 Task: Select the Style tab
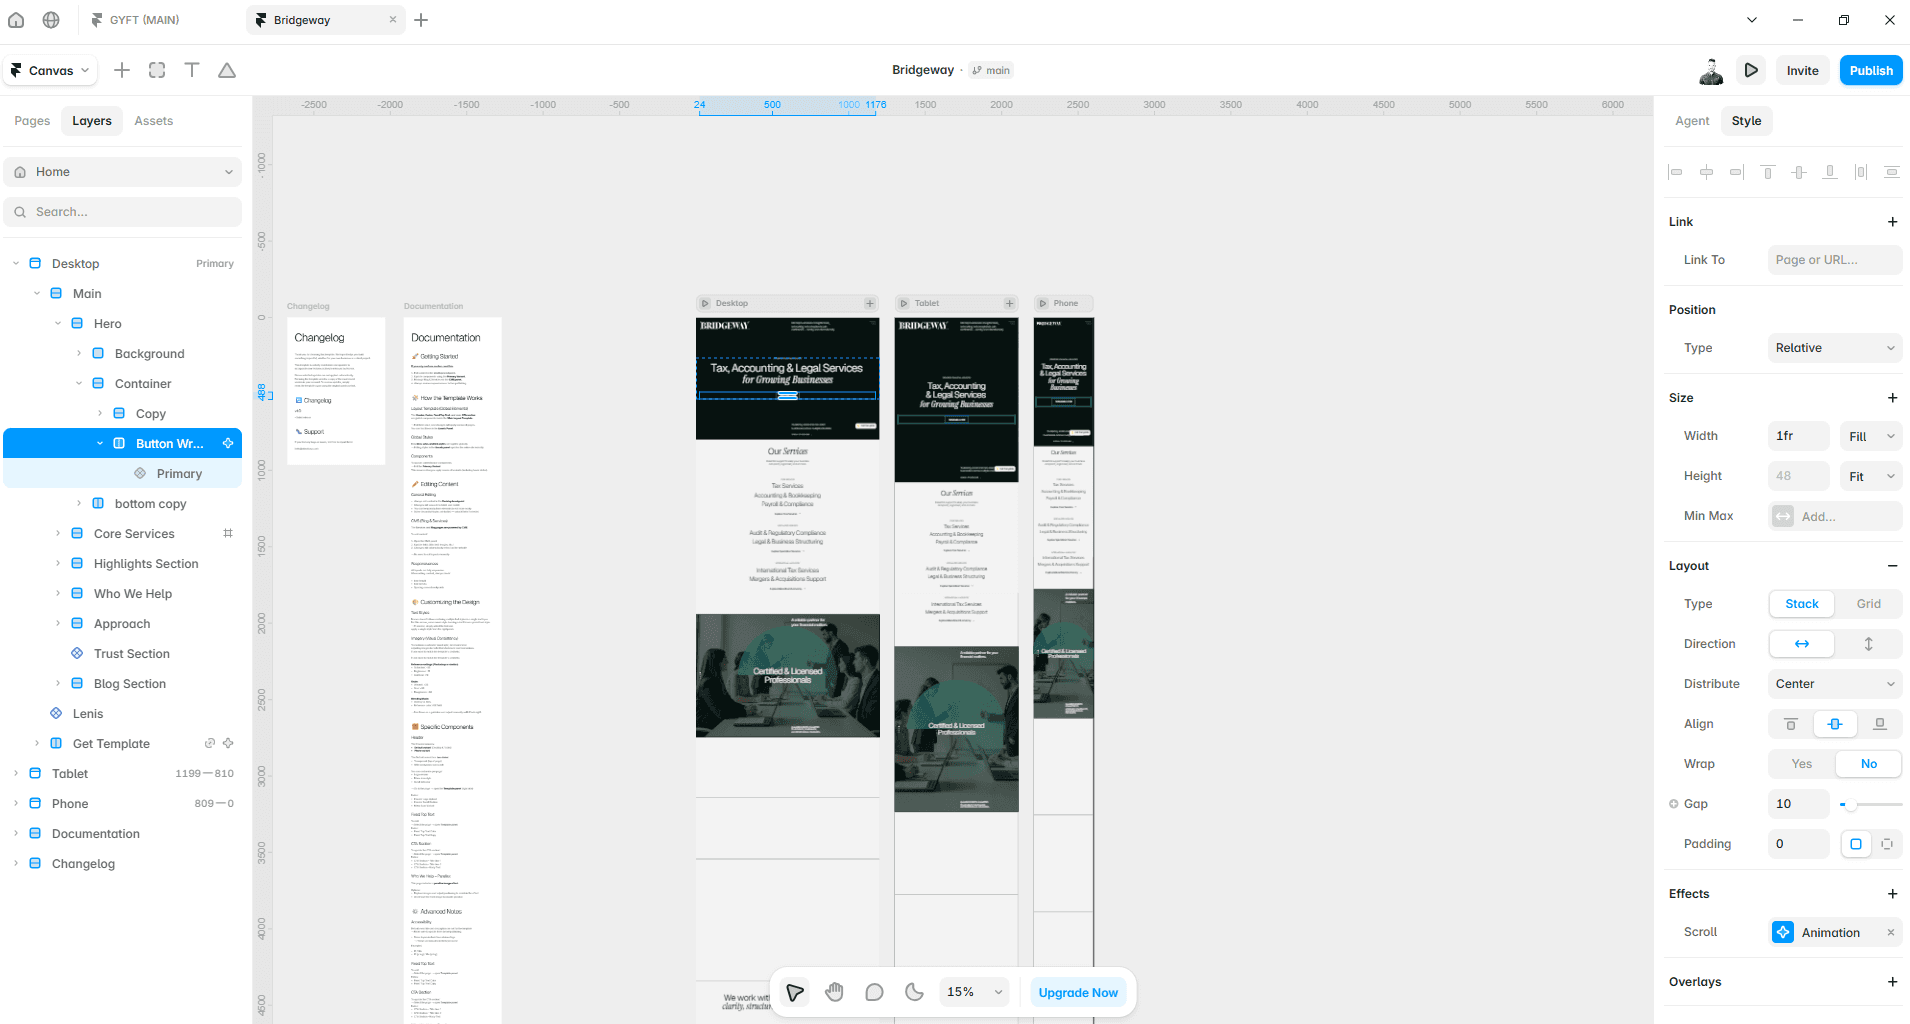pos(1746,121)
